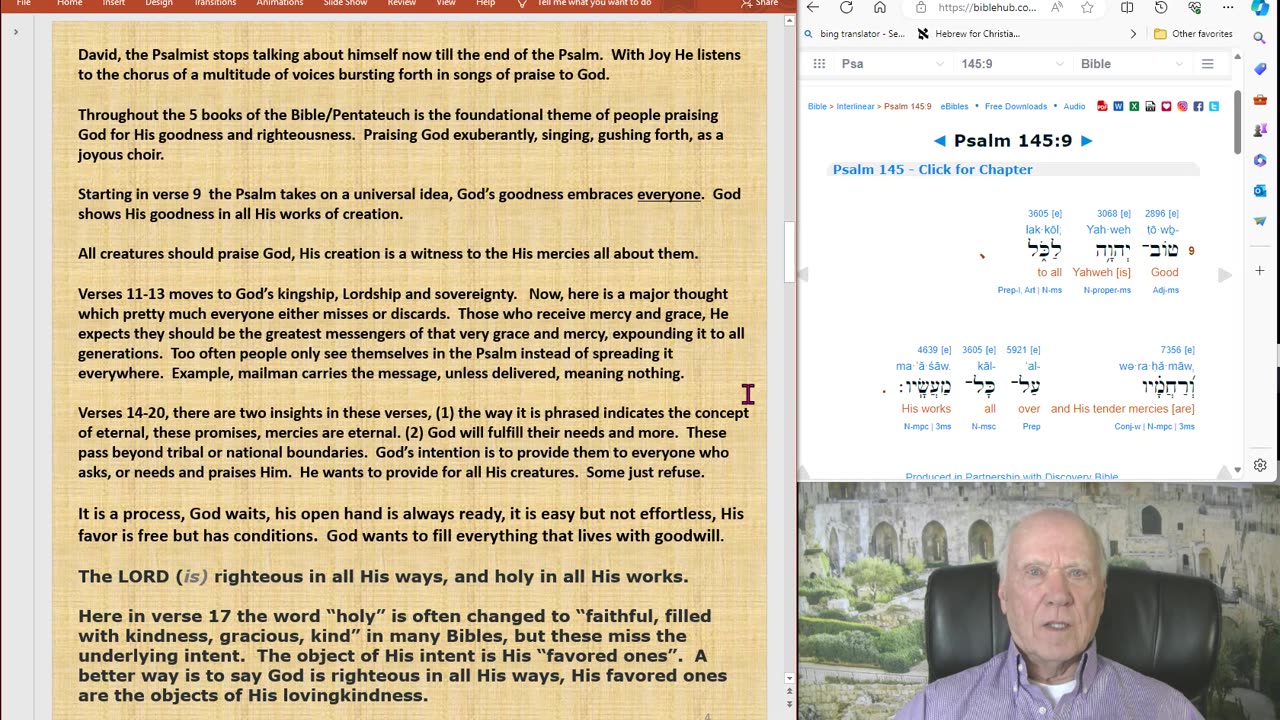1280x720 pixels.
Task: Click the browser address bar URL
Action: [x=988, y=7]
